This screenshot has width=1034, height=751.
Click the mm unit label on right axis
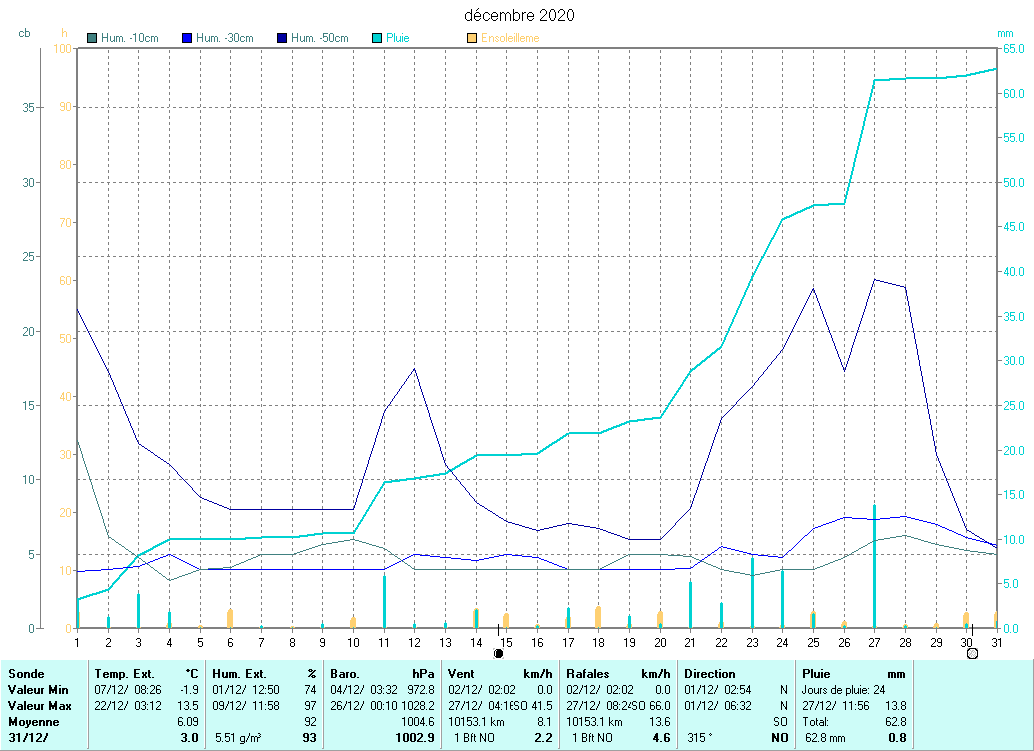1005,33
